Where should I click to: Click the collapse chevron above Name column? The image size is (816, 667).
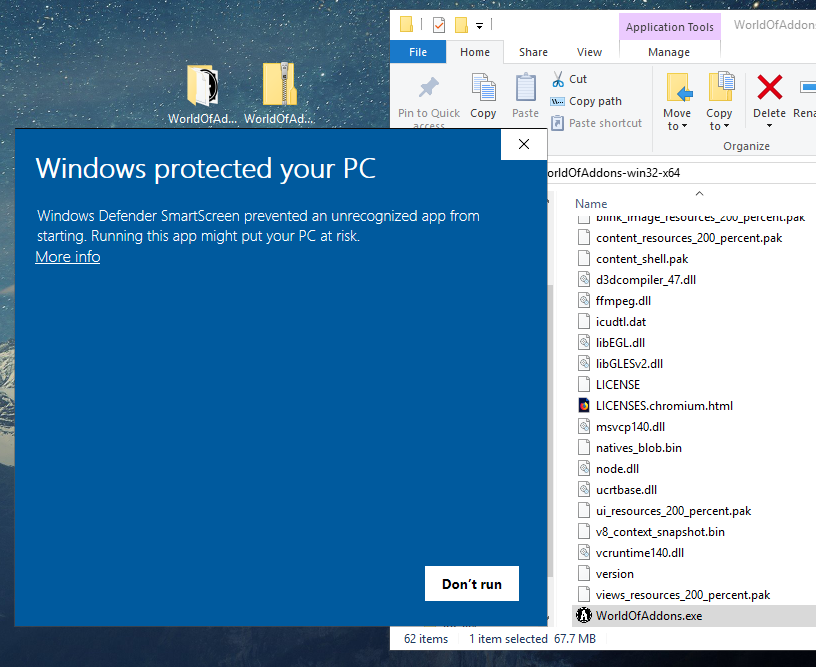[x=699, y=194]
